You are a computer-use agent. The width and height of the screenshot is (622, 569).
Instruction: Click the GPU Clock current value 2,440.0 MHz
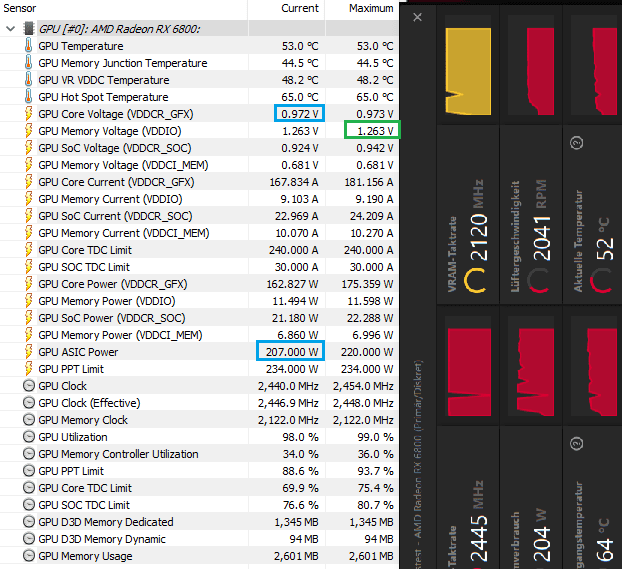(x=288, y=386)
